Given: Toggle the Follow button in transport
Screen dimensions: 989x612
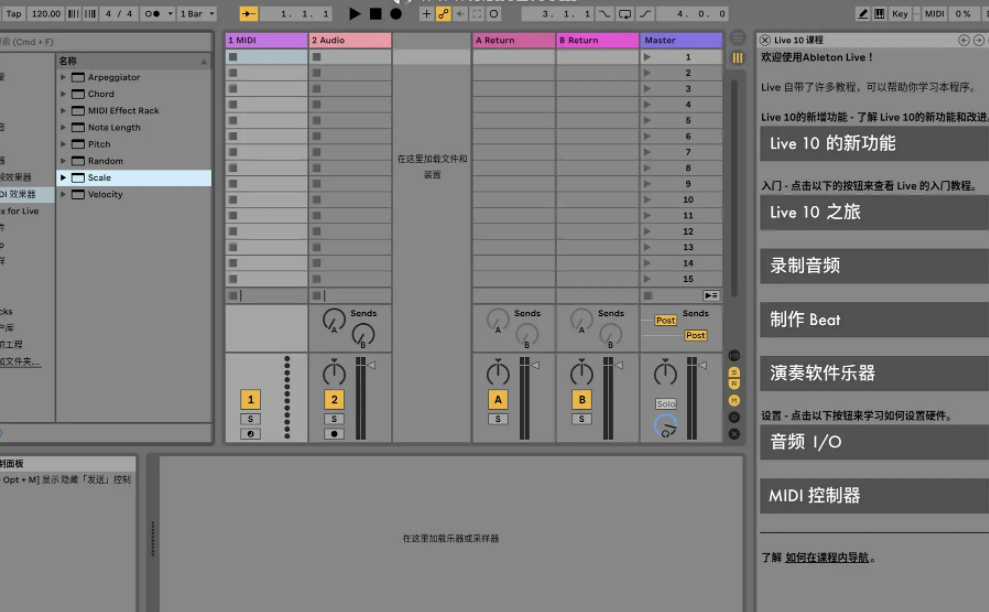Looking at the screenshot, I should (x=249, y=13).
